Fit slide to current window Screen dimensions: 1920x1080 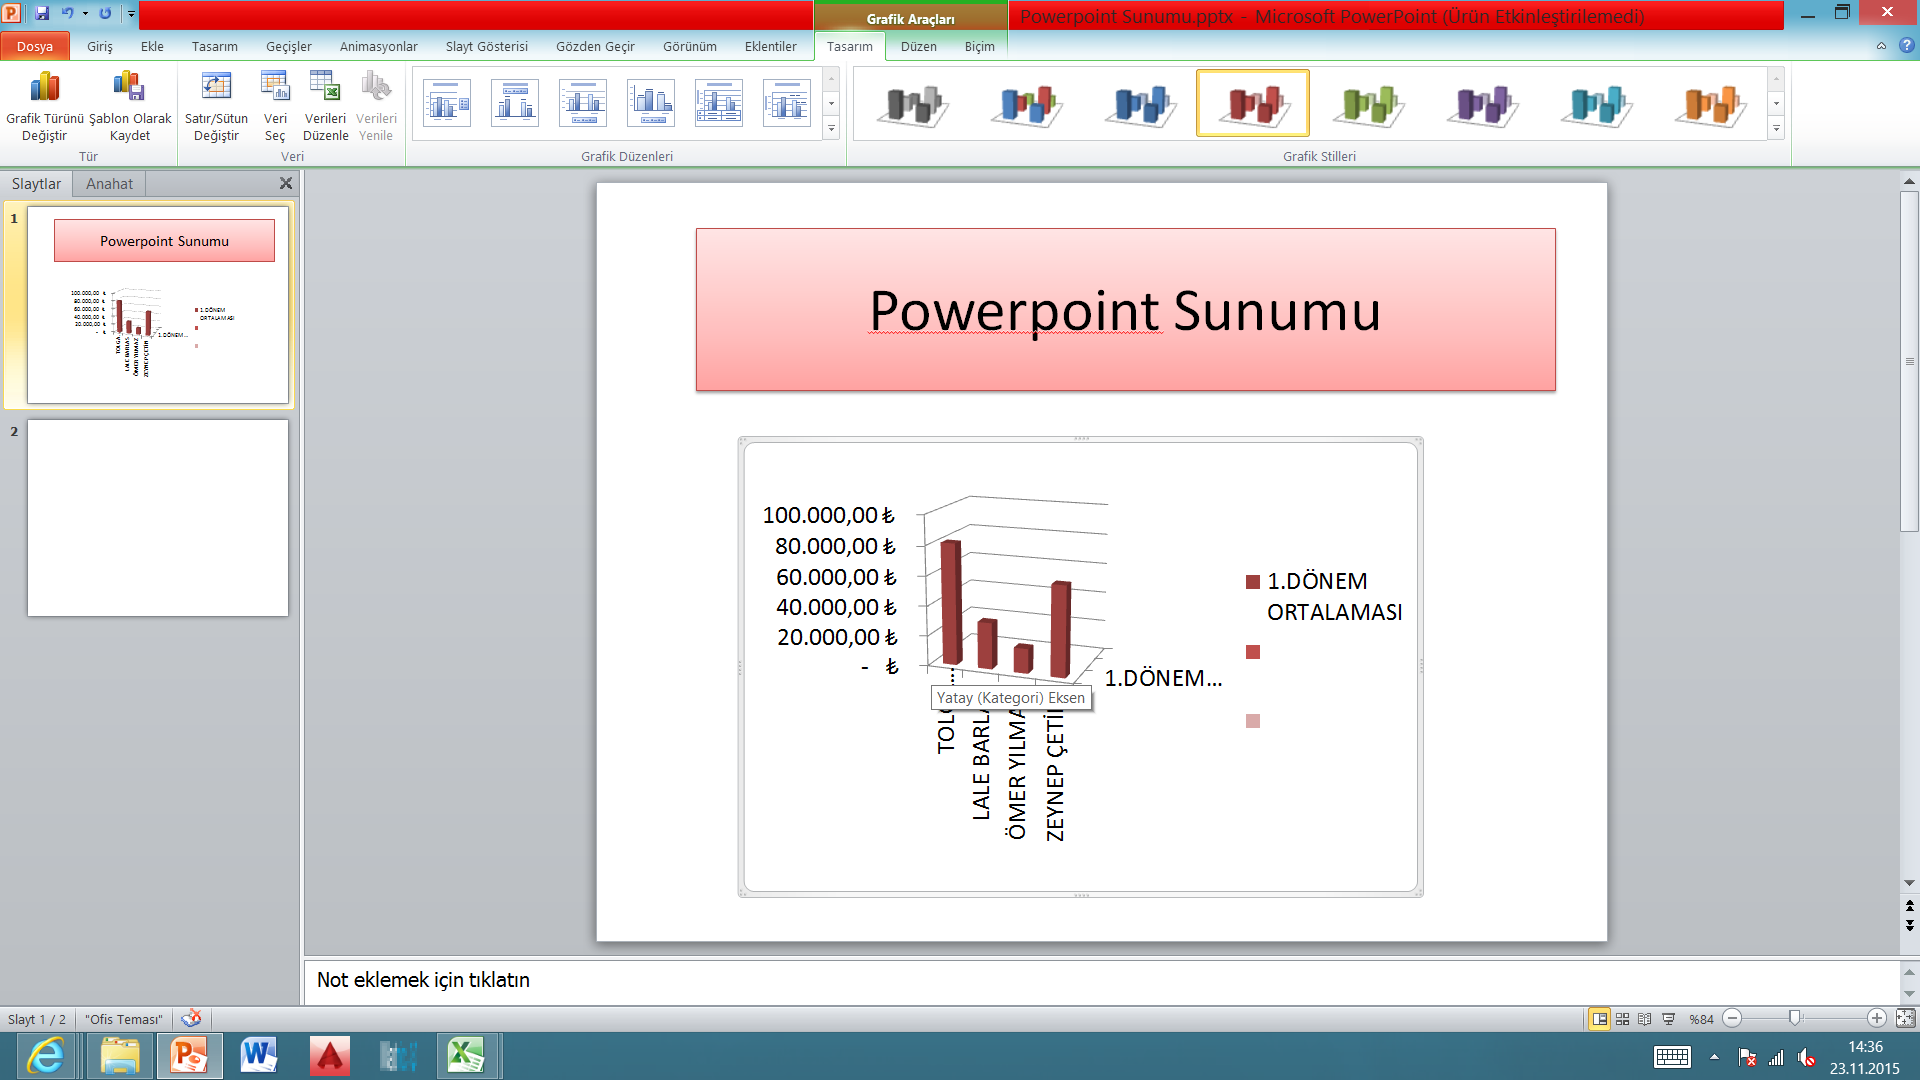pos(1905,1018)
